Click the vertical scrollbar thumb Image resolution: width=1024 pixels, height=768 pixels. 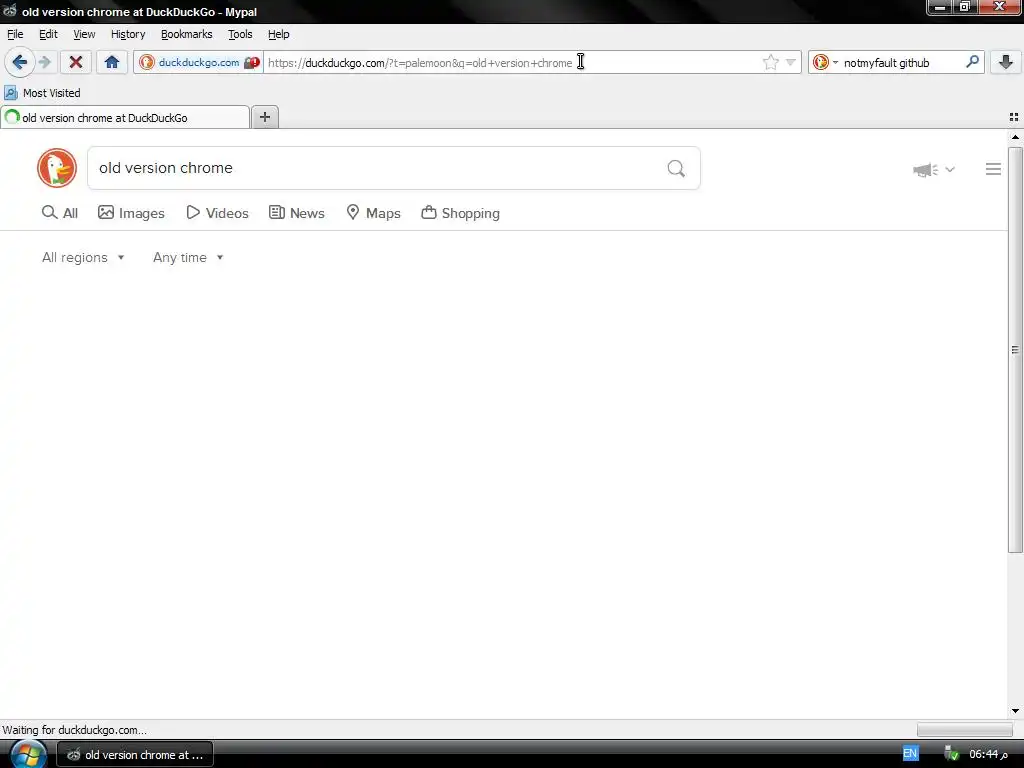(1015, 350)
